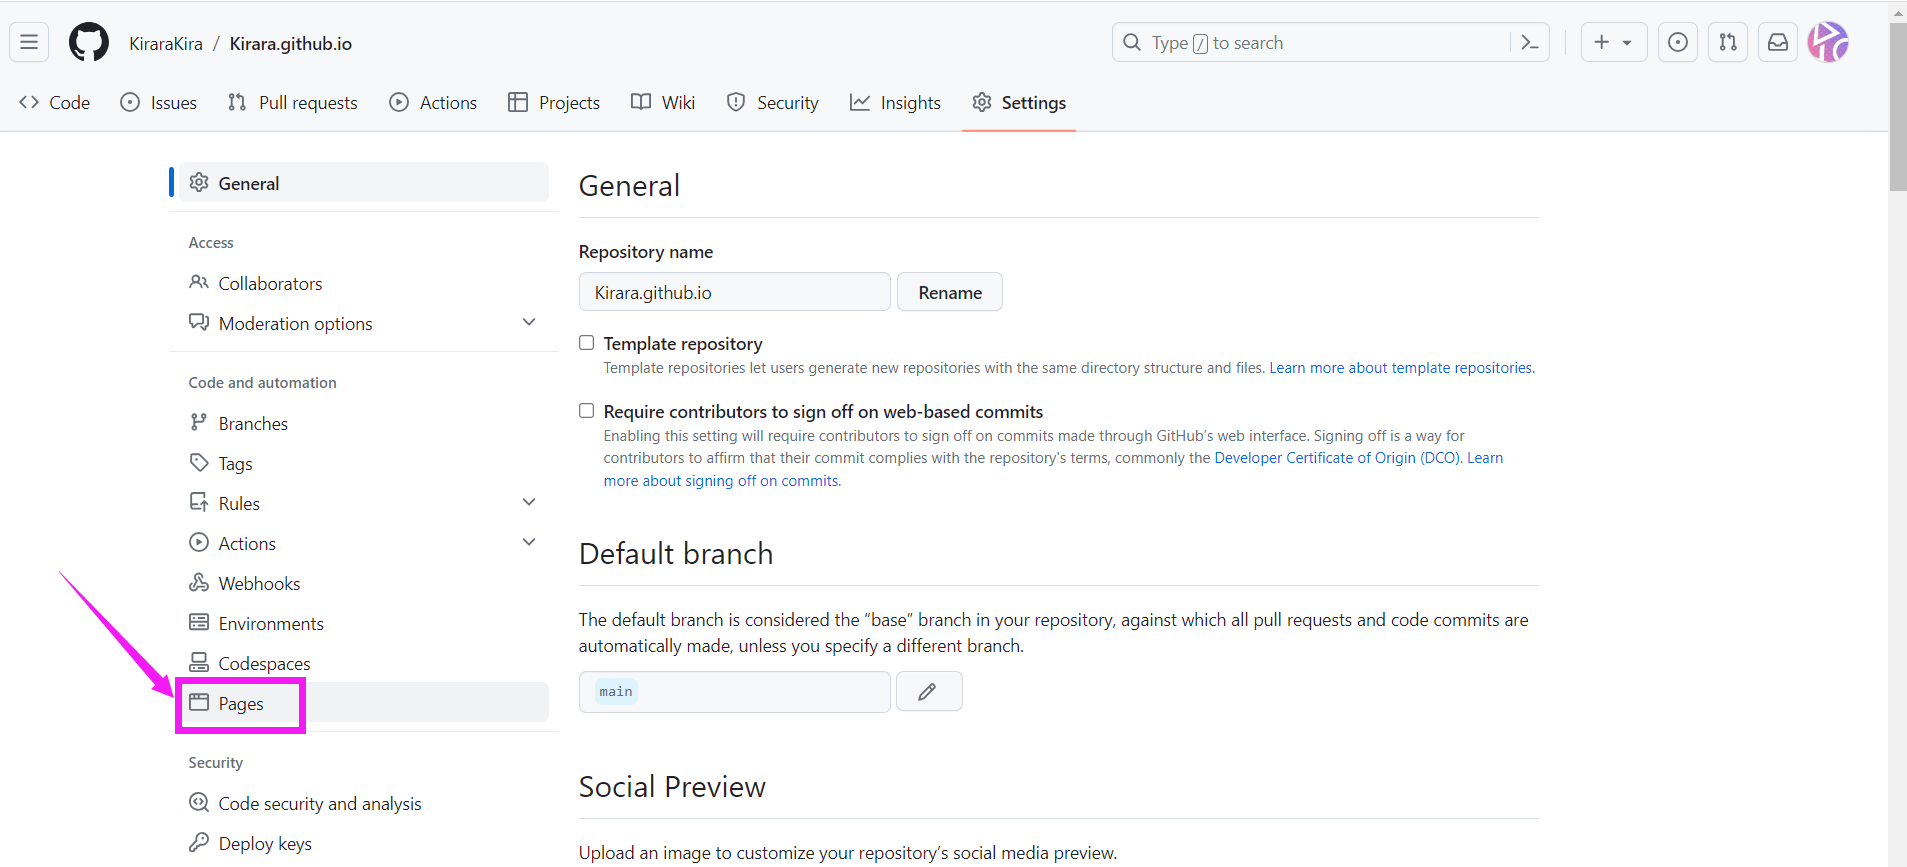Click the Rename button
Screen dimensions: 1907x867
coord(950,292)
